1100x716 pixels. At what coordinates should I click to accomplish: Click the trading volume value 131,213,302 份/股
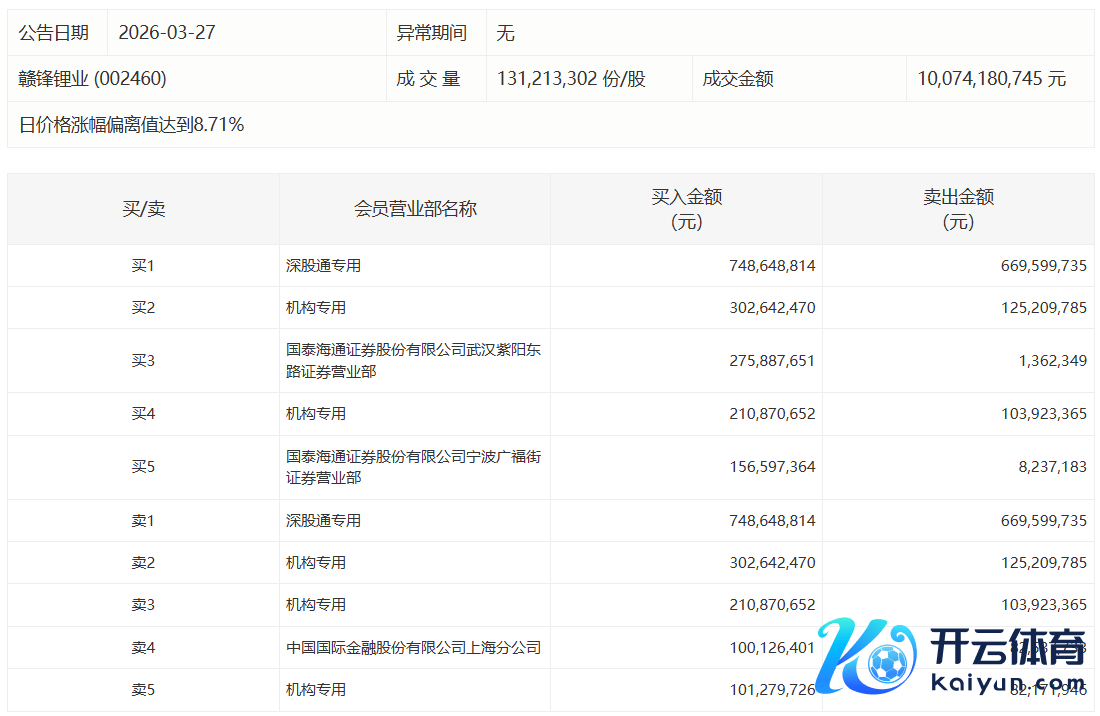pyautogui.click(x=571, y=79)
